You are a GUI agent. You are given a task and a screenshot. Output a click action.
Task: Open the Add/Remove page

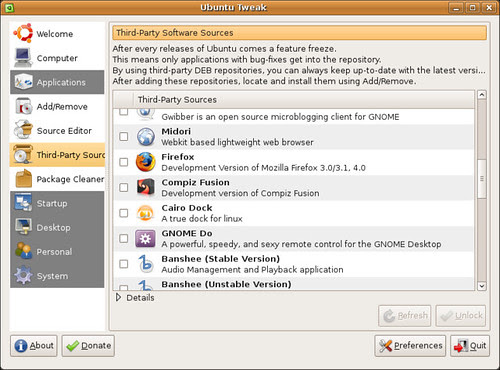click(57, 106)
